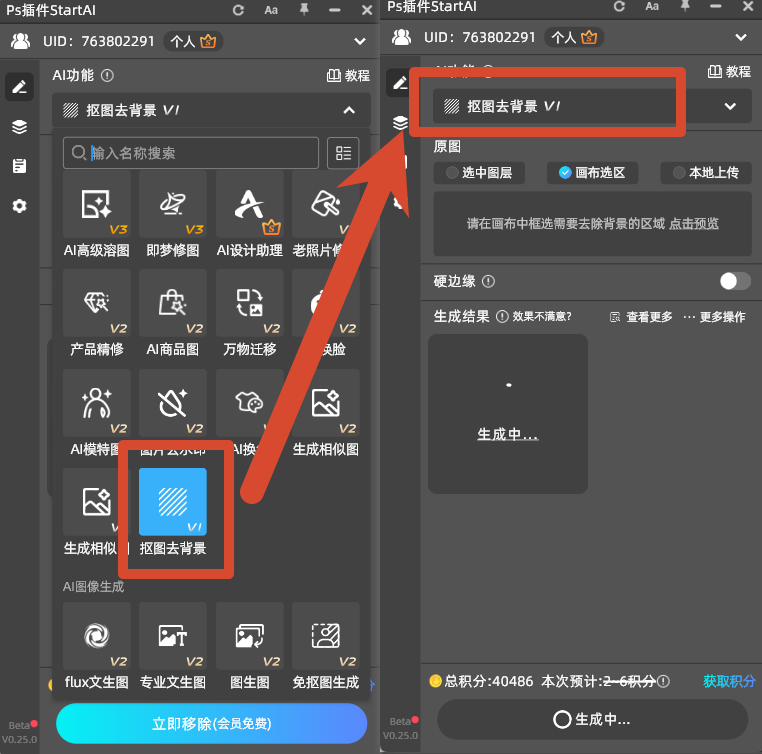Select 本地上传 radio option
762x754 pixels.
coord(706,173)
